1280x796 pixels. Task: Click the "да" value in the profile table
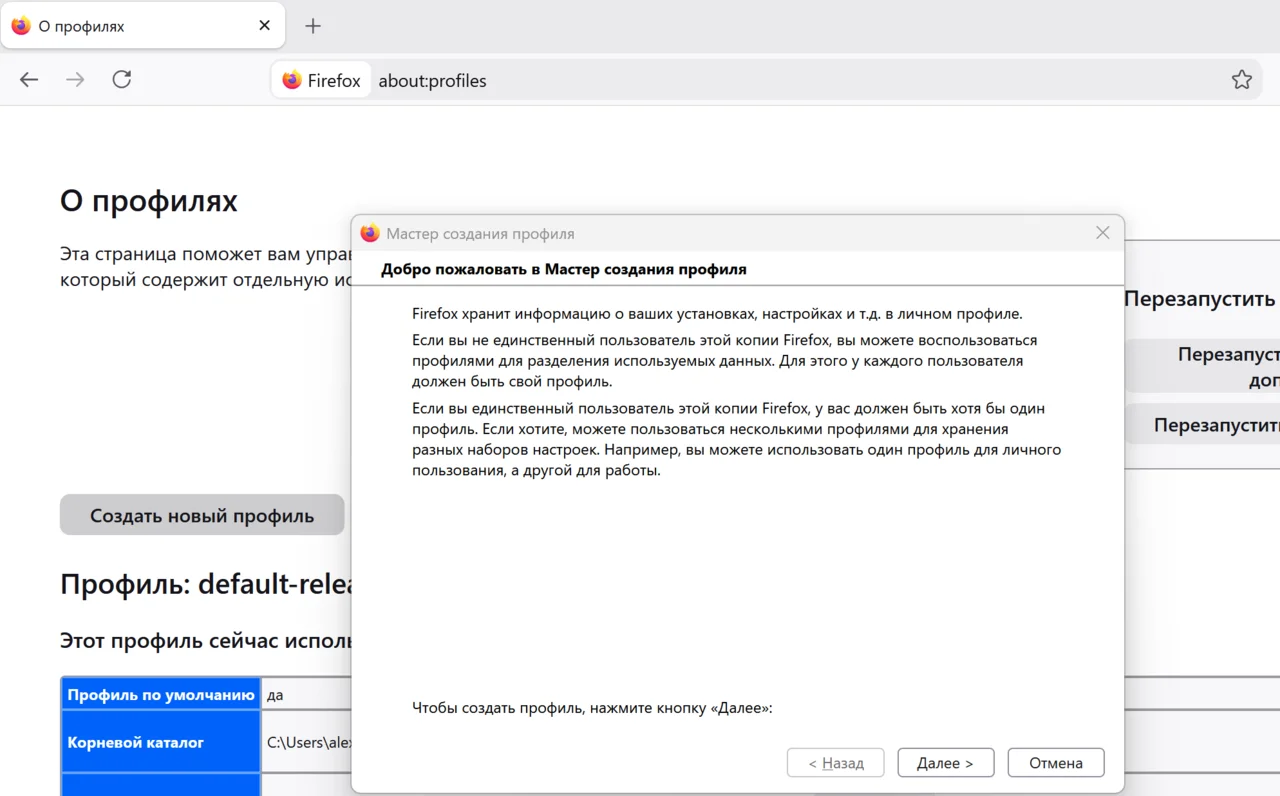pyautogui.click(x=276, y=694)
